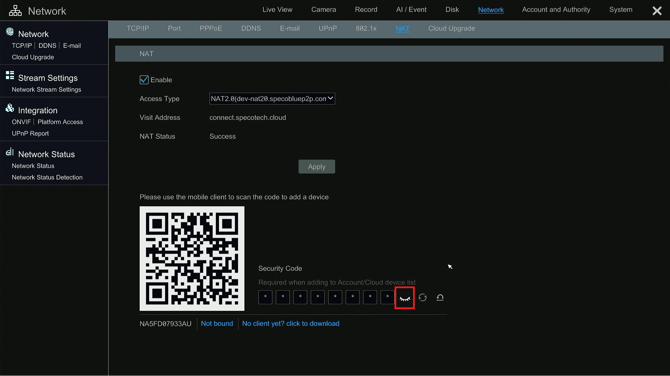Open Platform Access in sidebar
This screenshot has height=376, width=670.
tap(60, 122)
